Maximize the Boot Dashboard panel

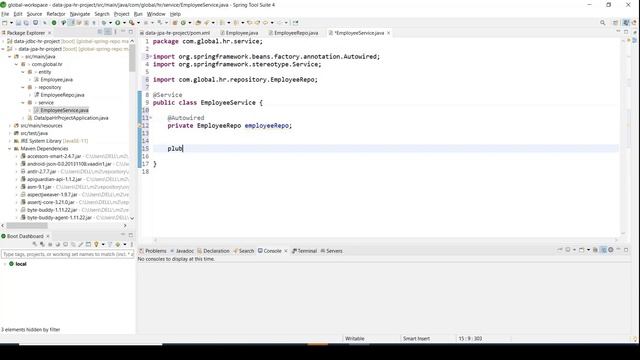click(x=131, y=236)
